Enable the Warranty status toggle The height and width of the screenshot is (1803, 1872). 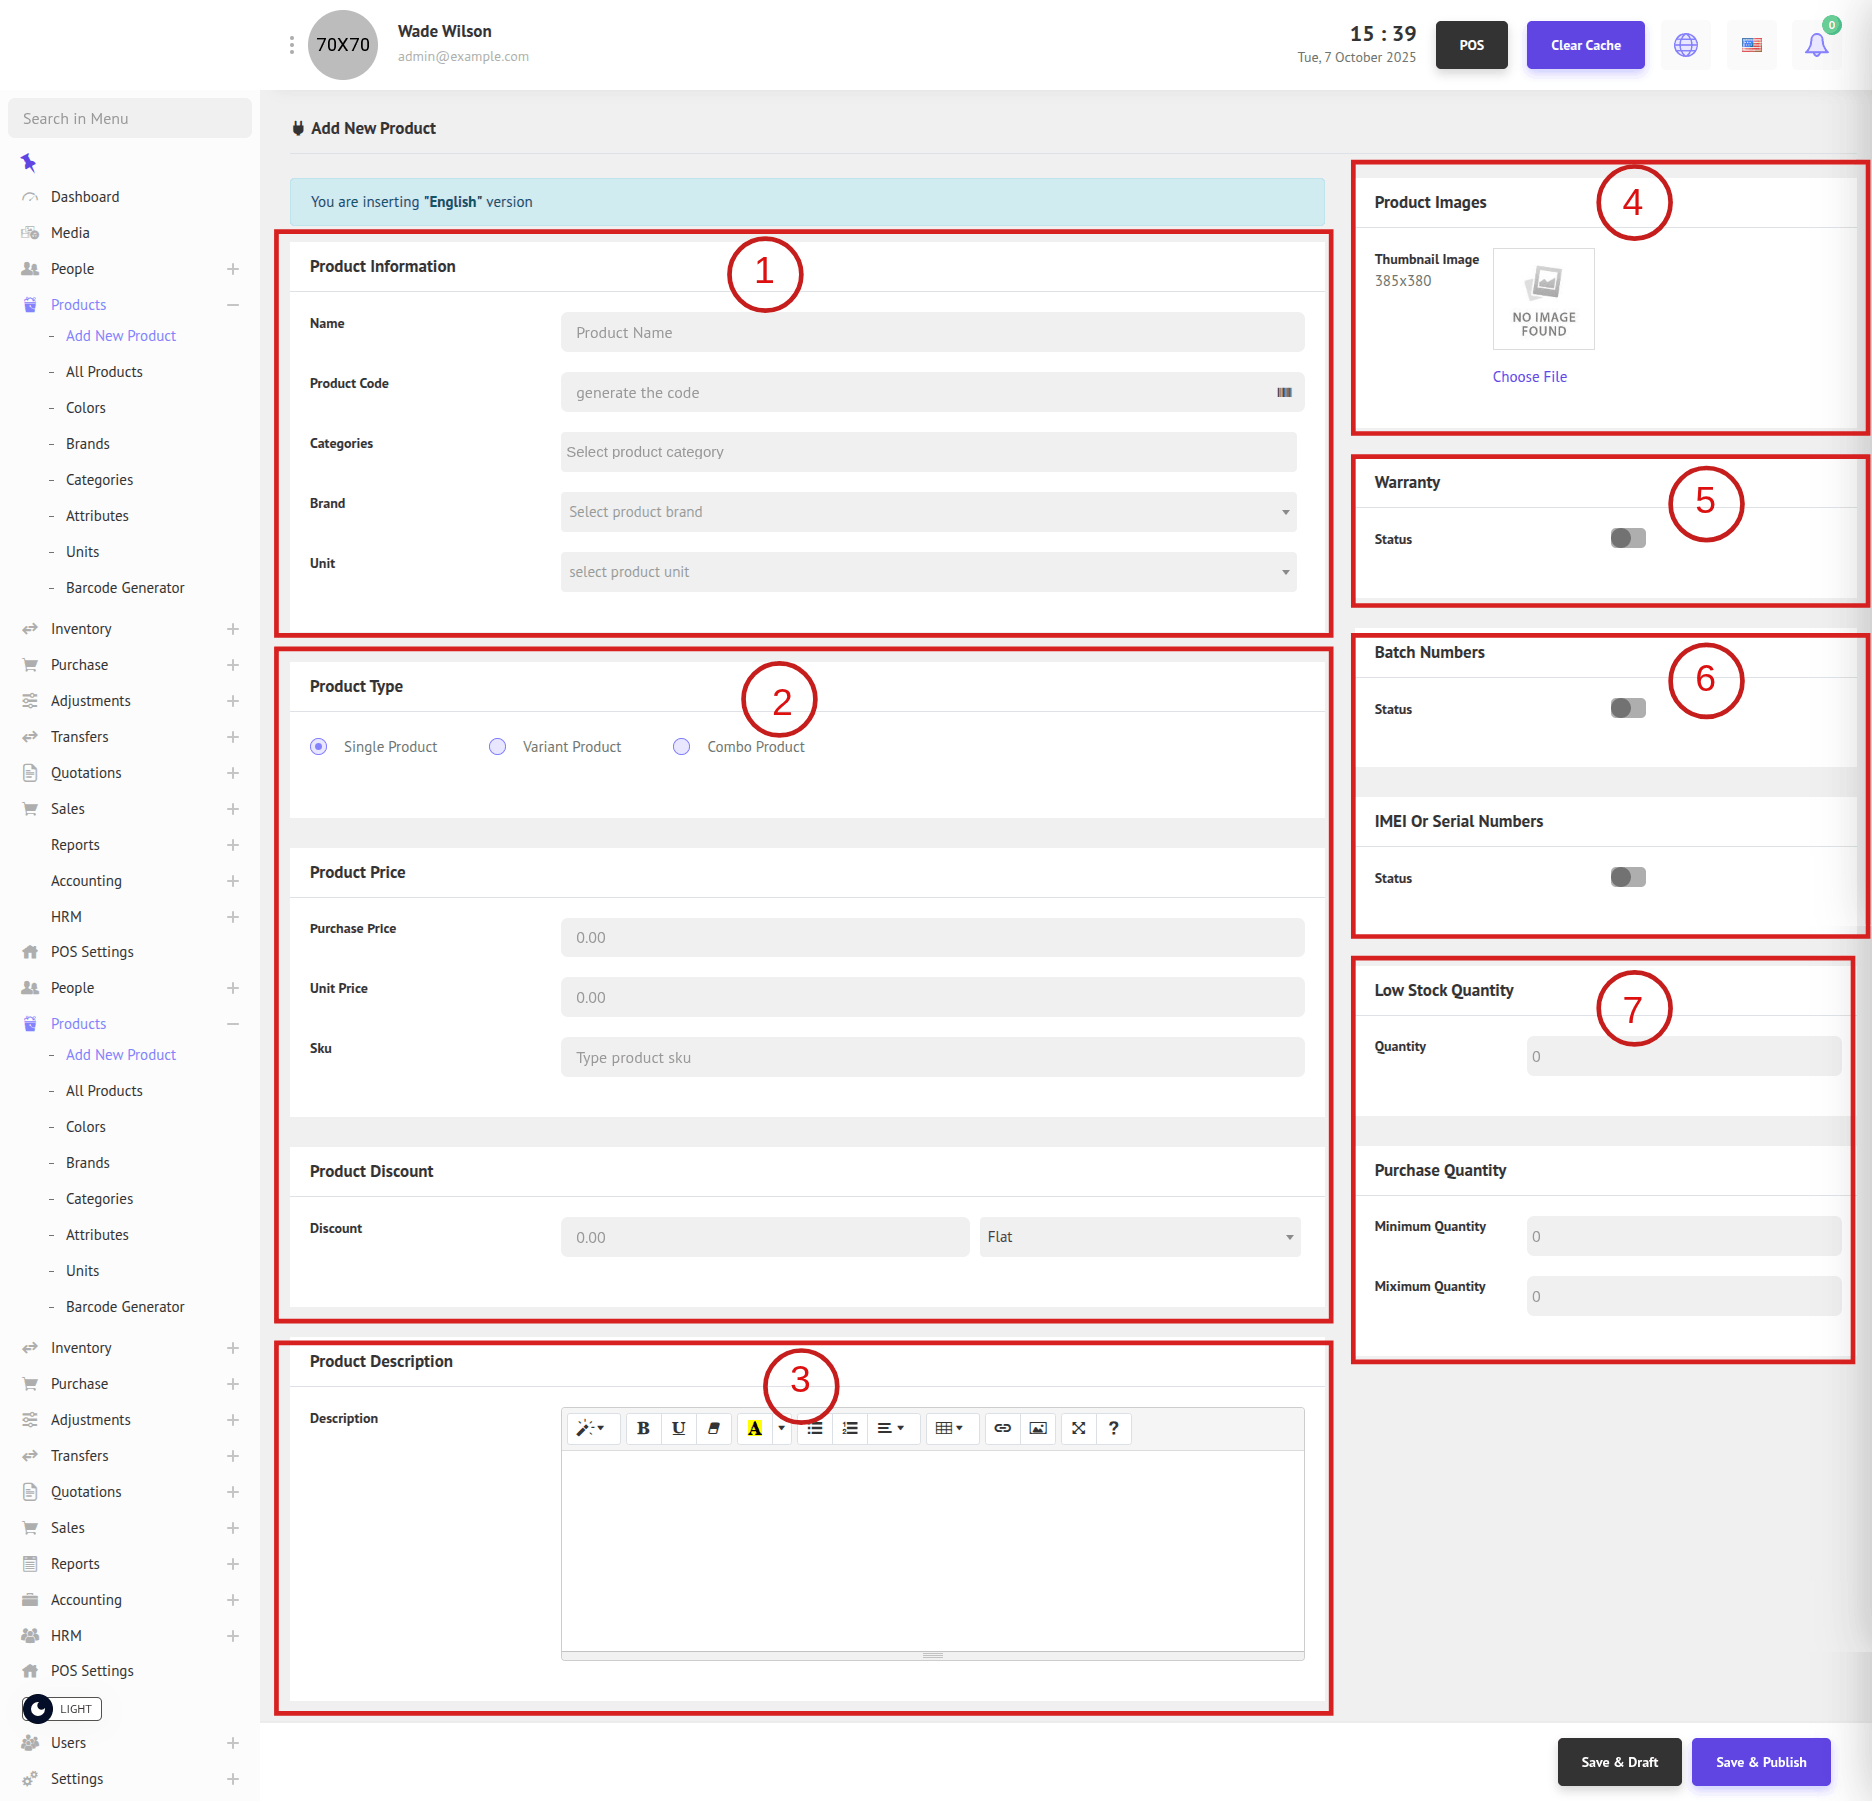point(1627,538)
